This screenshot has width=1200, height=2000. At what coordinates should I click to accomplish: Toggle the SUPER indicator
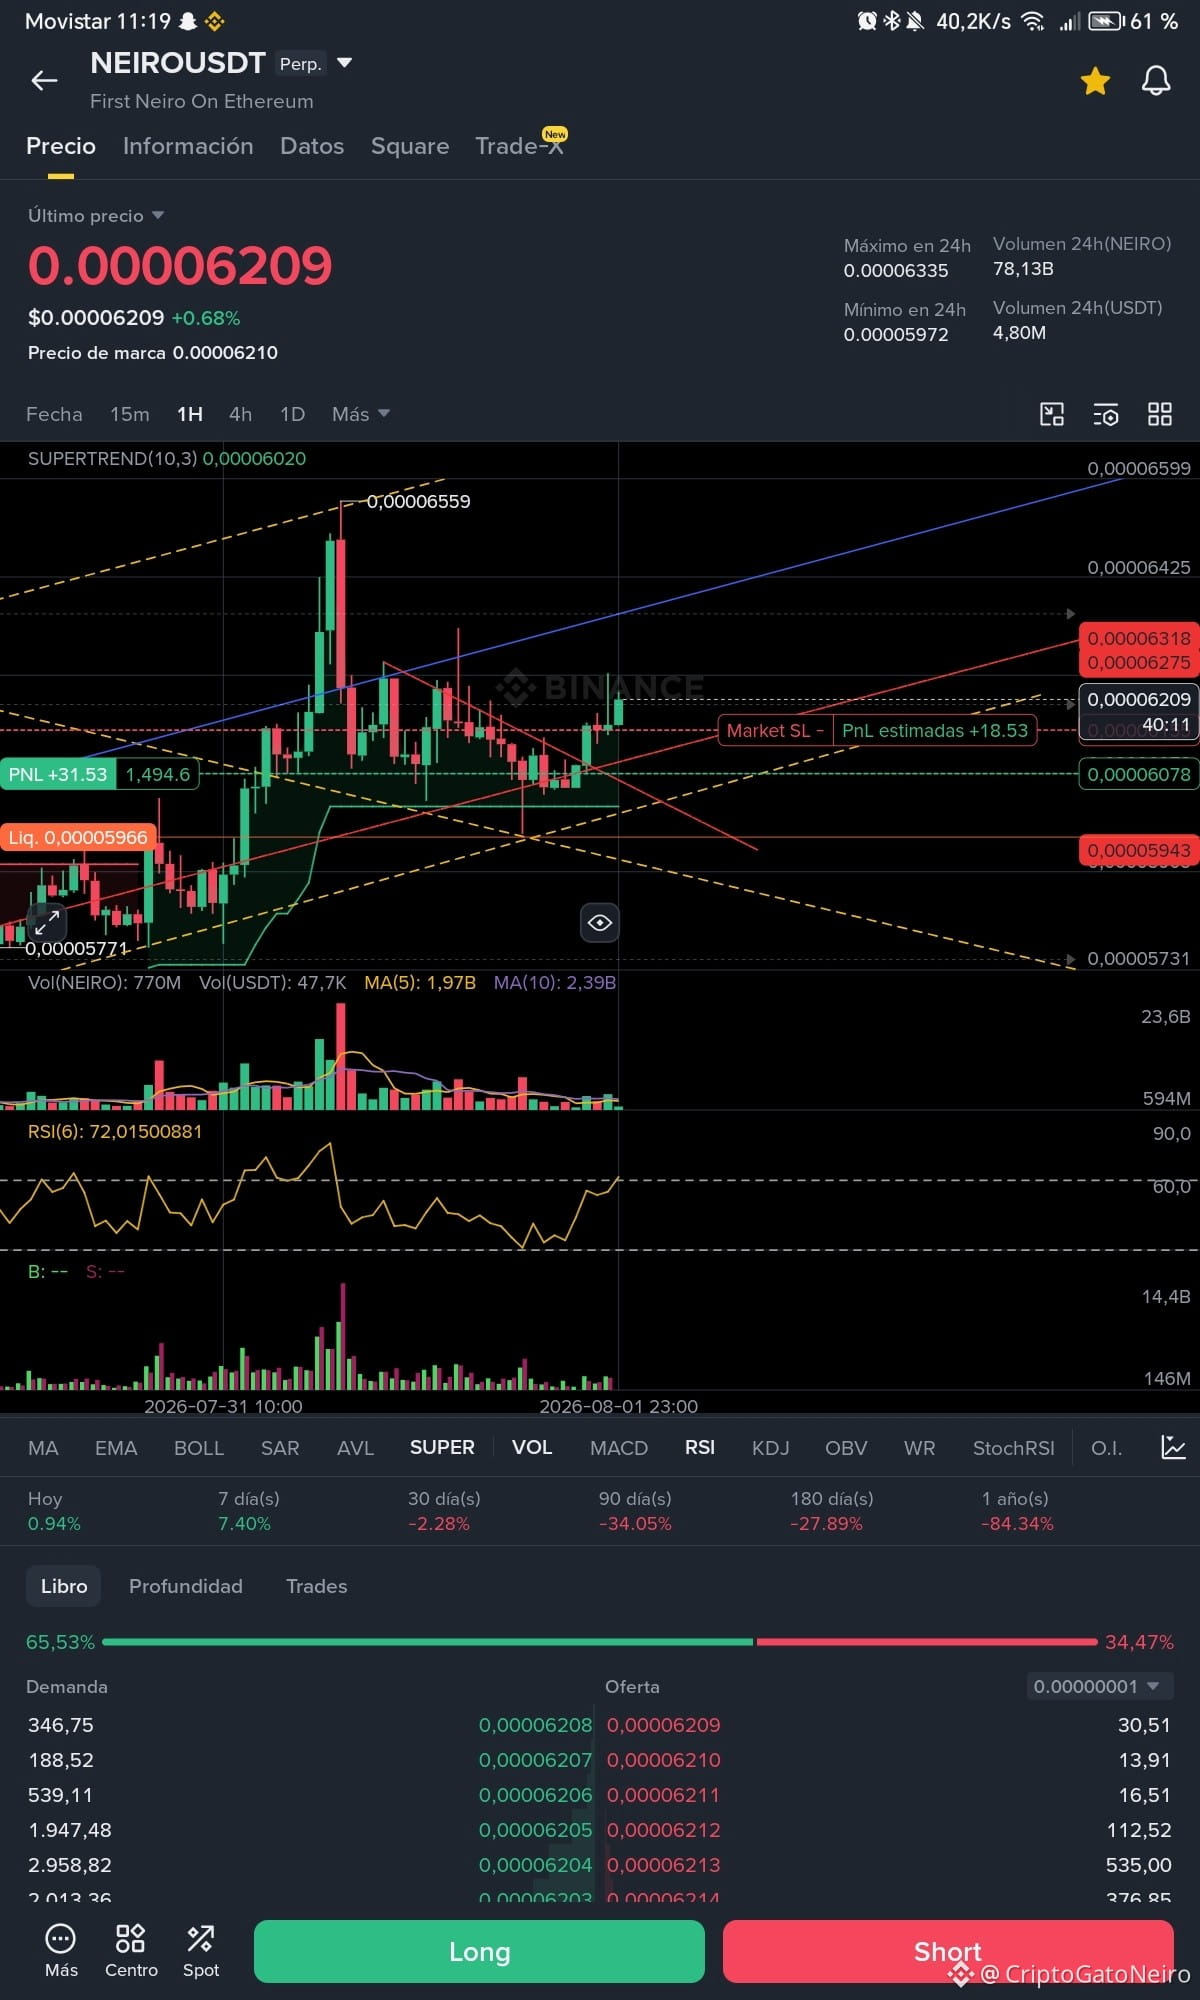[x=442, y=1448]
